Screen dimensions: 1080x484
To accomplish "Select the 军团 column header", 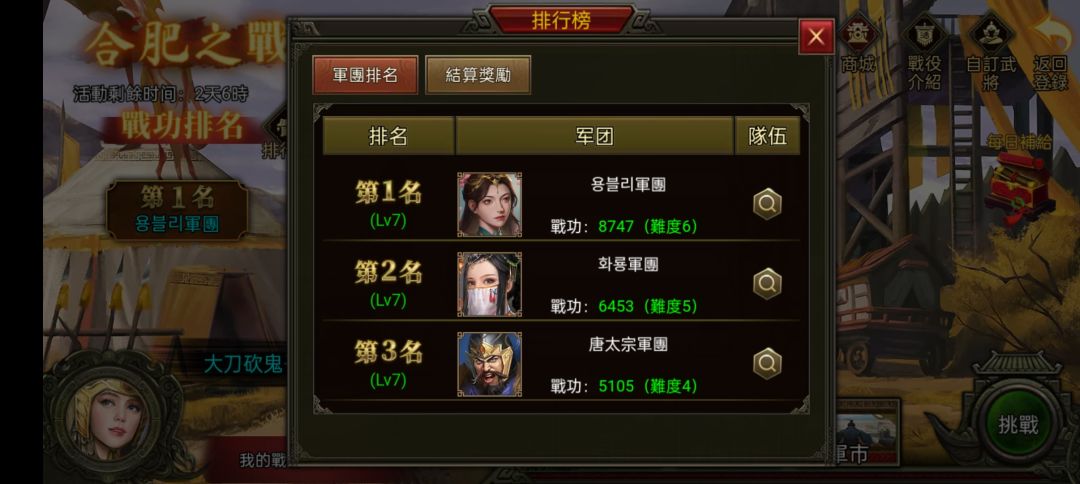I will [x=594, y=136].
